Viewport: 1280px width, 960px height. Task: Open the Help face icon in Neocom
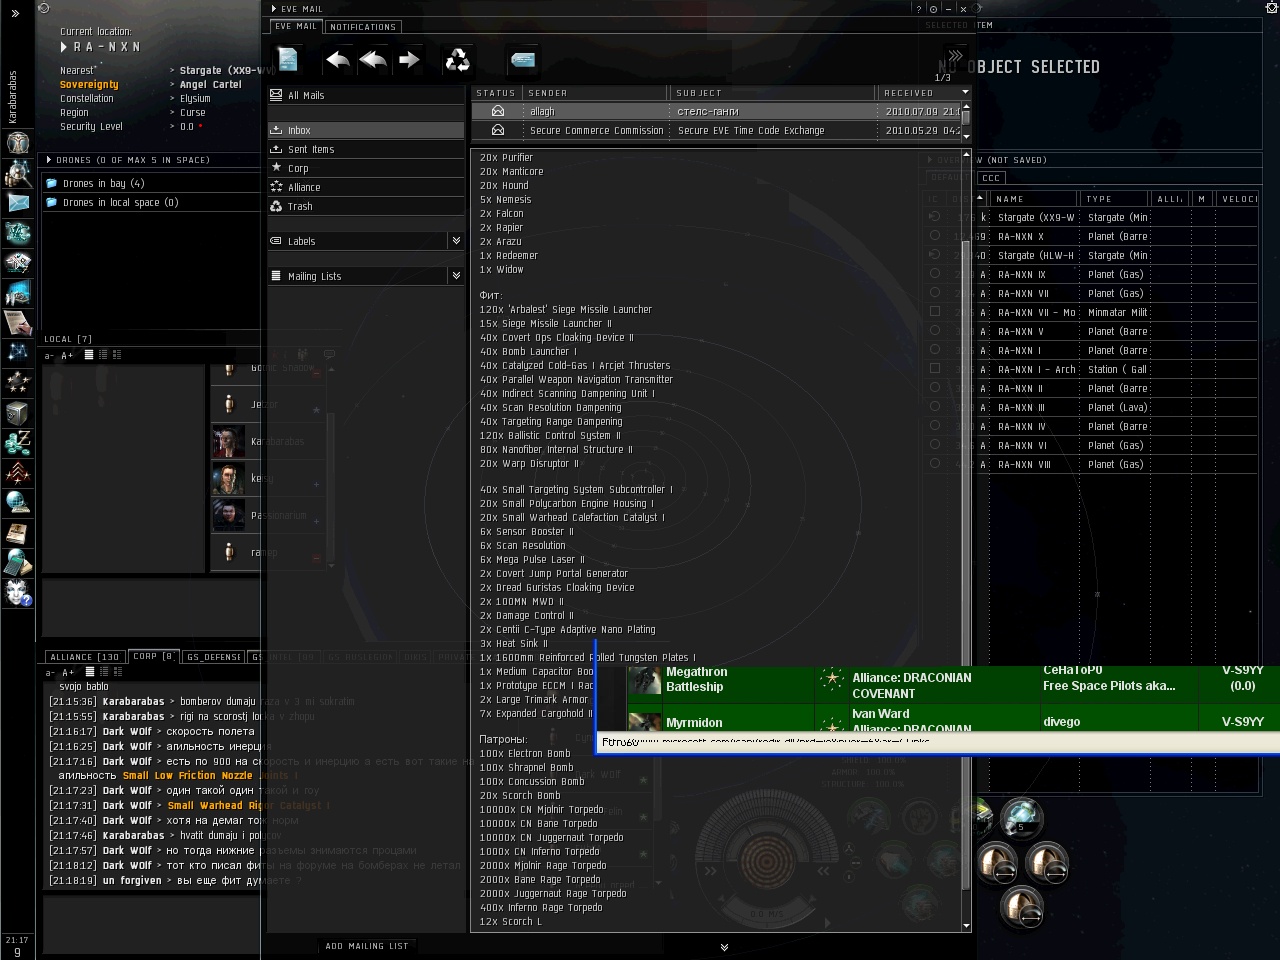coord(17,593)
